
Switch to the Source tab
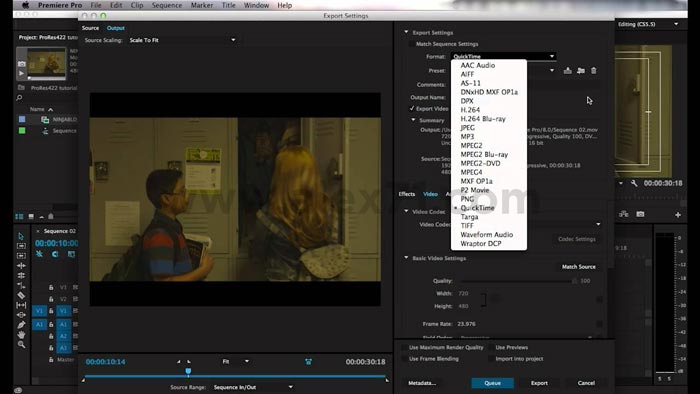tap(90, 28)
